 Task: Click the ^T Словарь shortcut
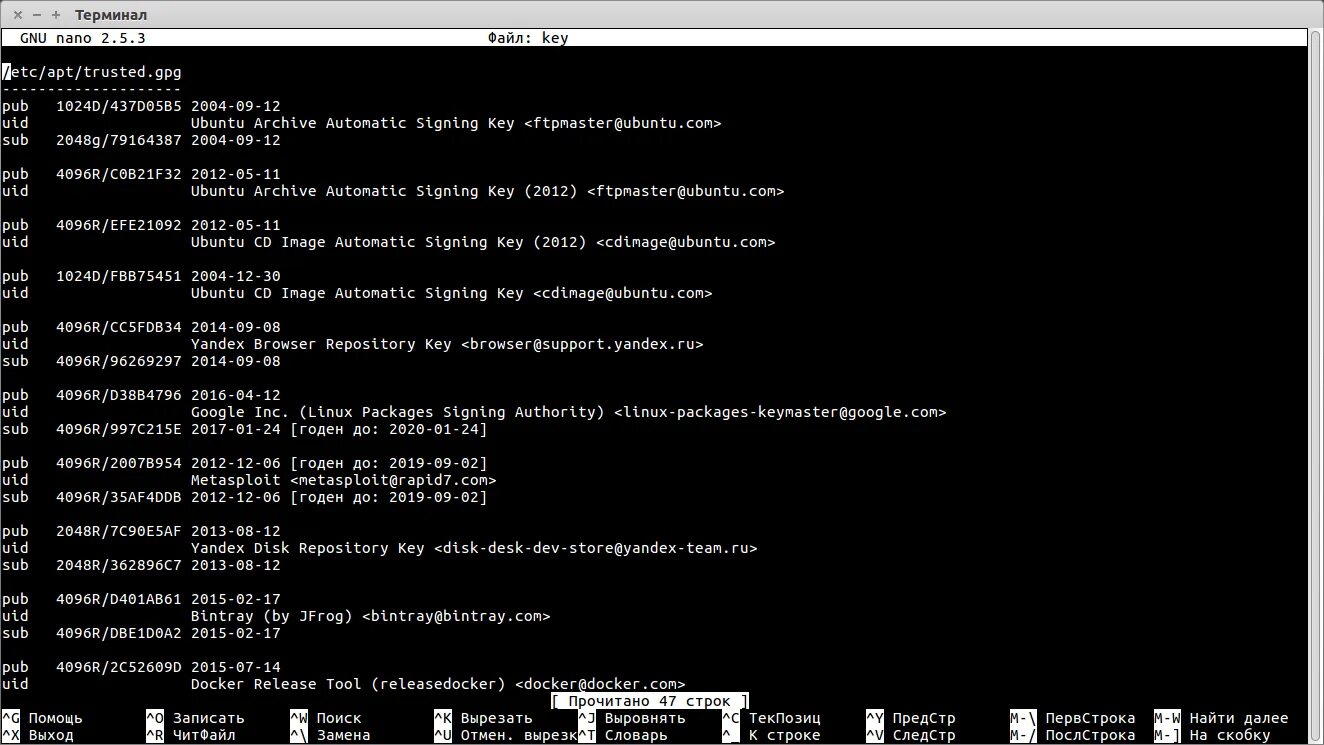pos(623,735)
